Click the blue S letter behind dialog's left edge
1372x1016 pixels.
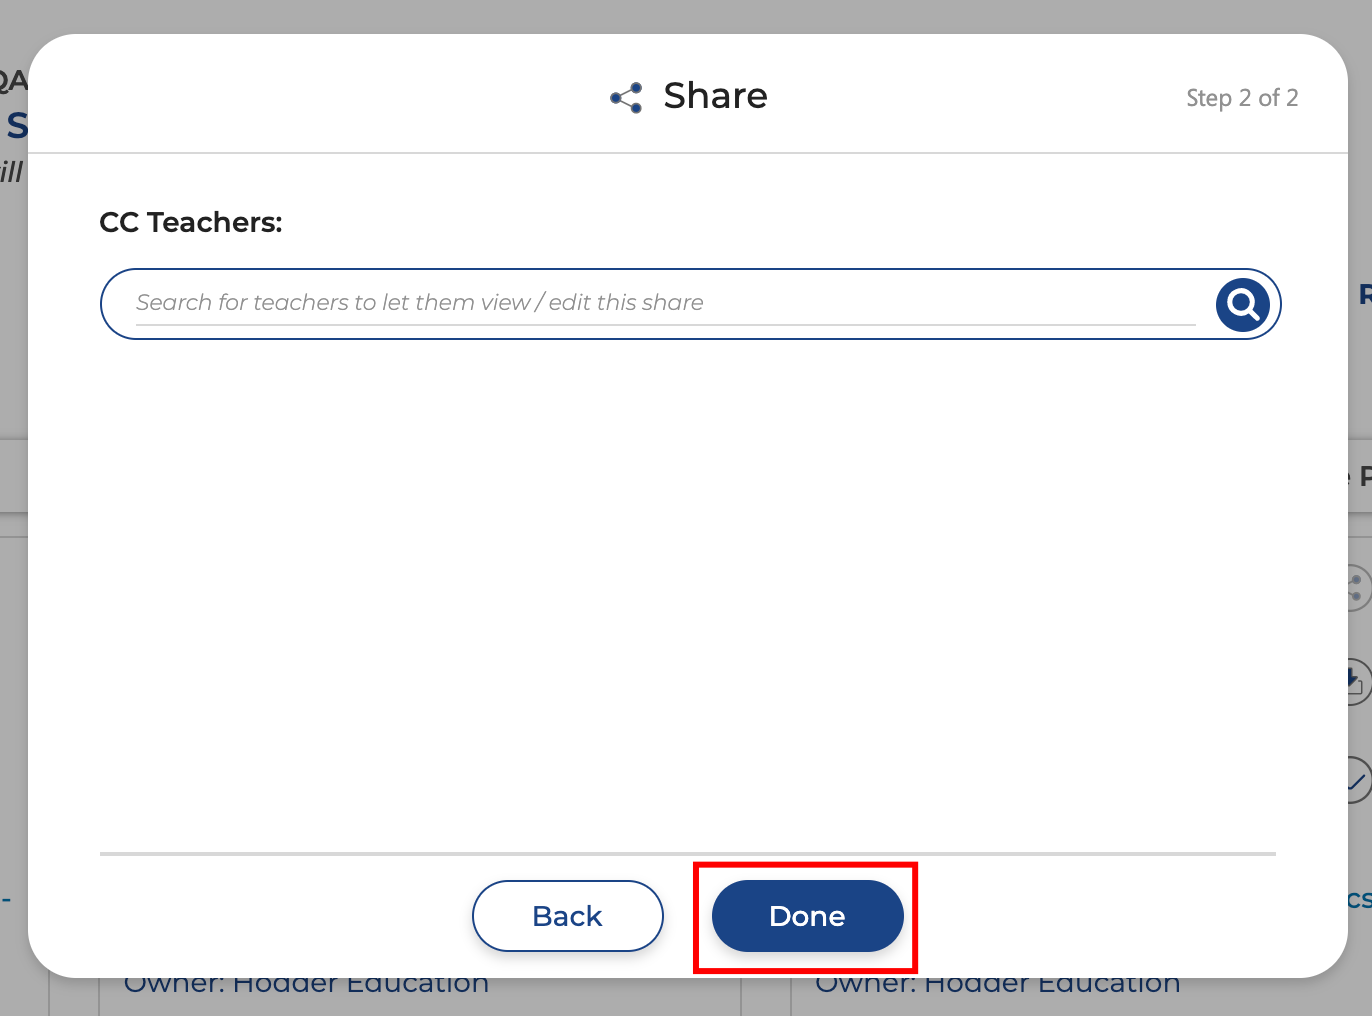point(16,127)
